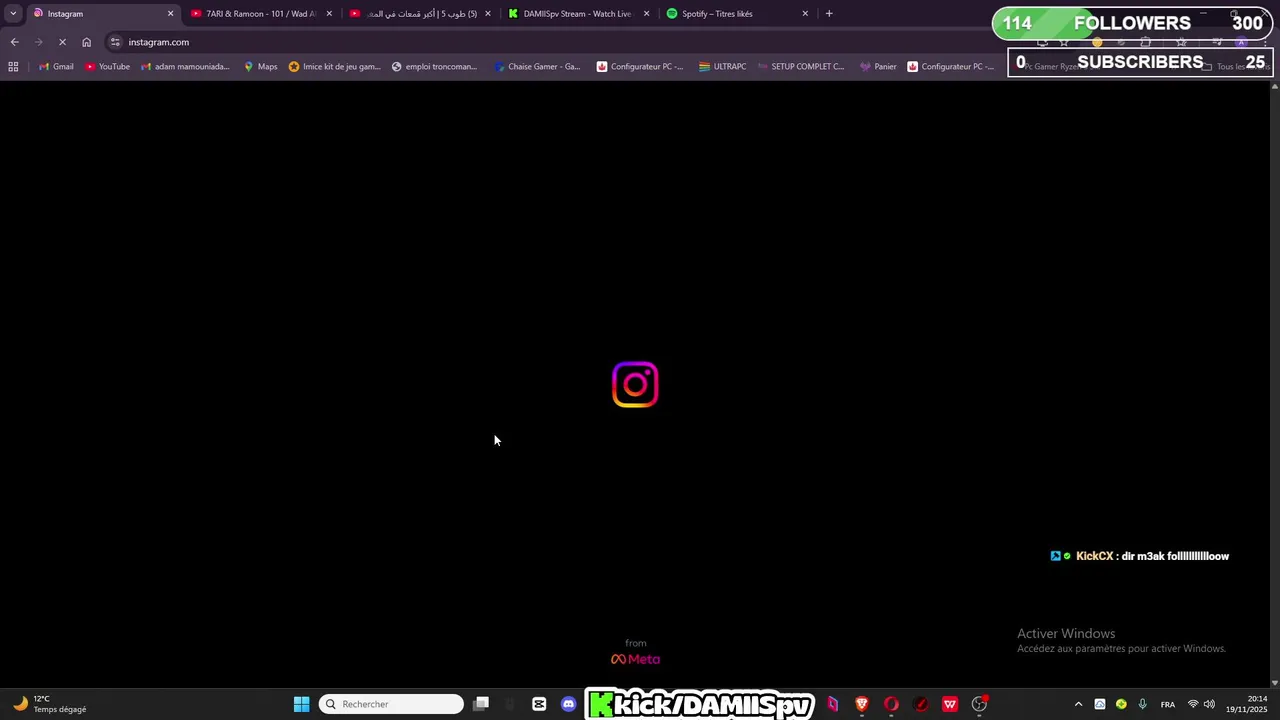This screenshot has height=720, width=1280.
Task: Open Task View from the taskbar
Action: pos(481,704)
